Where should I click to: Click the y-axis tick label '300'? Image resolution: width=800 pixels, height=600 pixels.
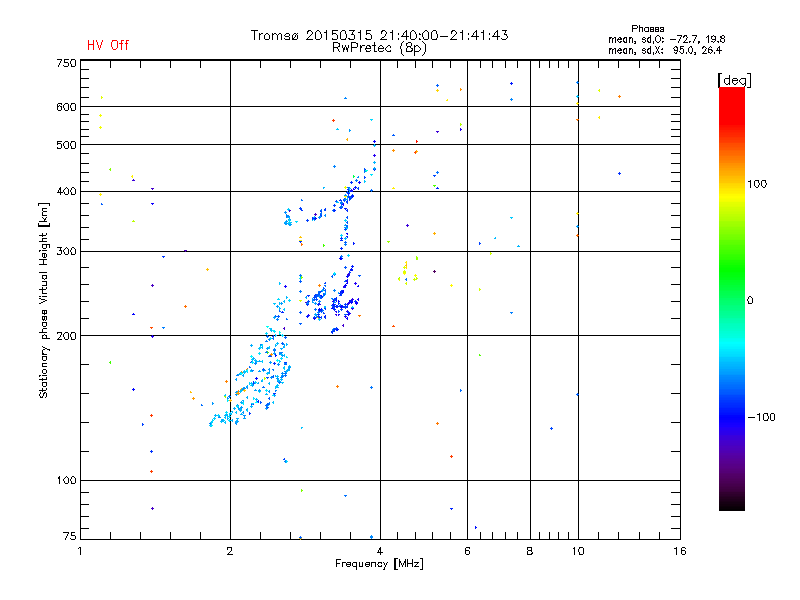[66, 251]
